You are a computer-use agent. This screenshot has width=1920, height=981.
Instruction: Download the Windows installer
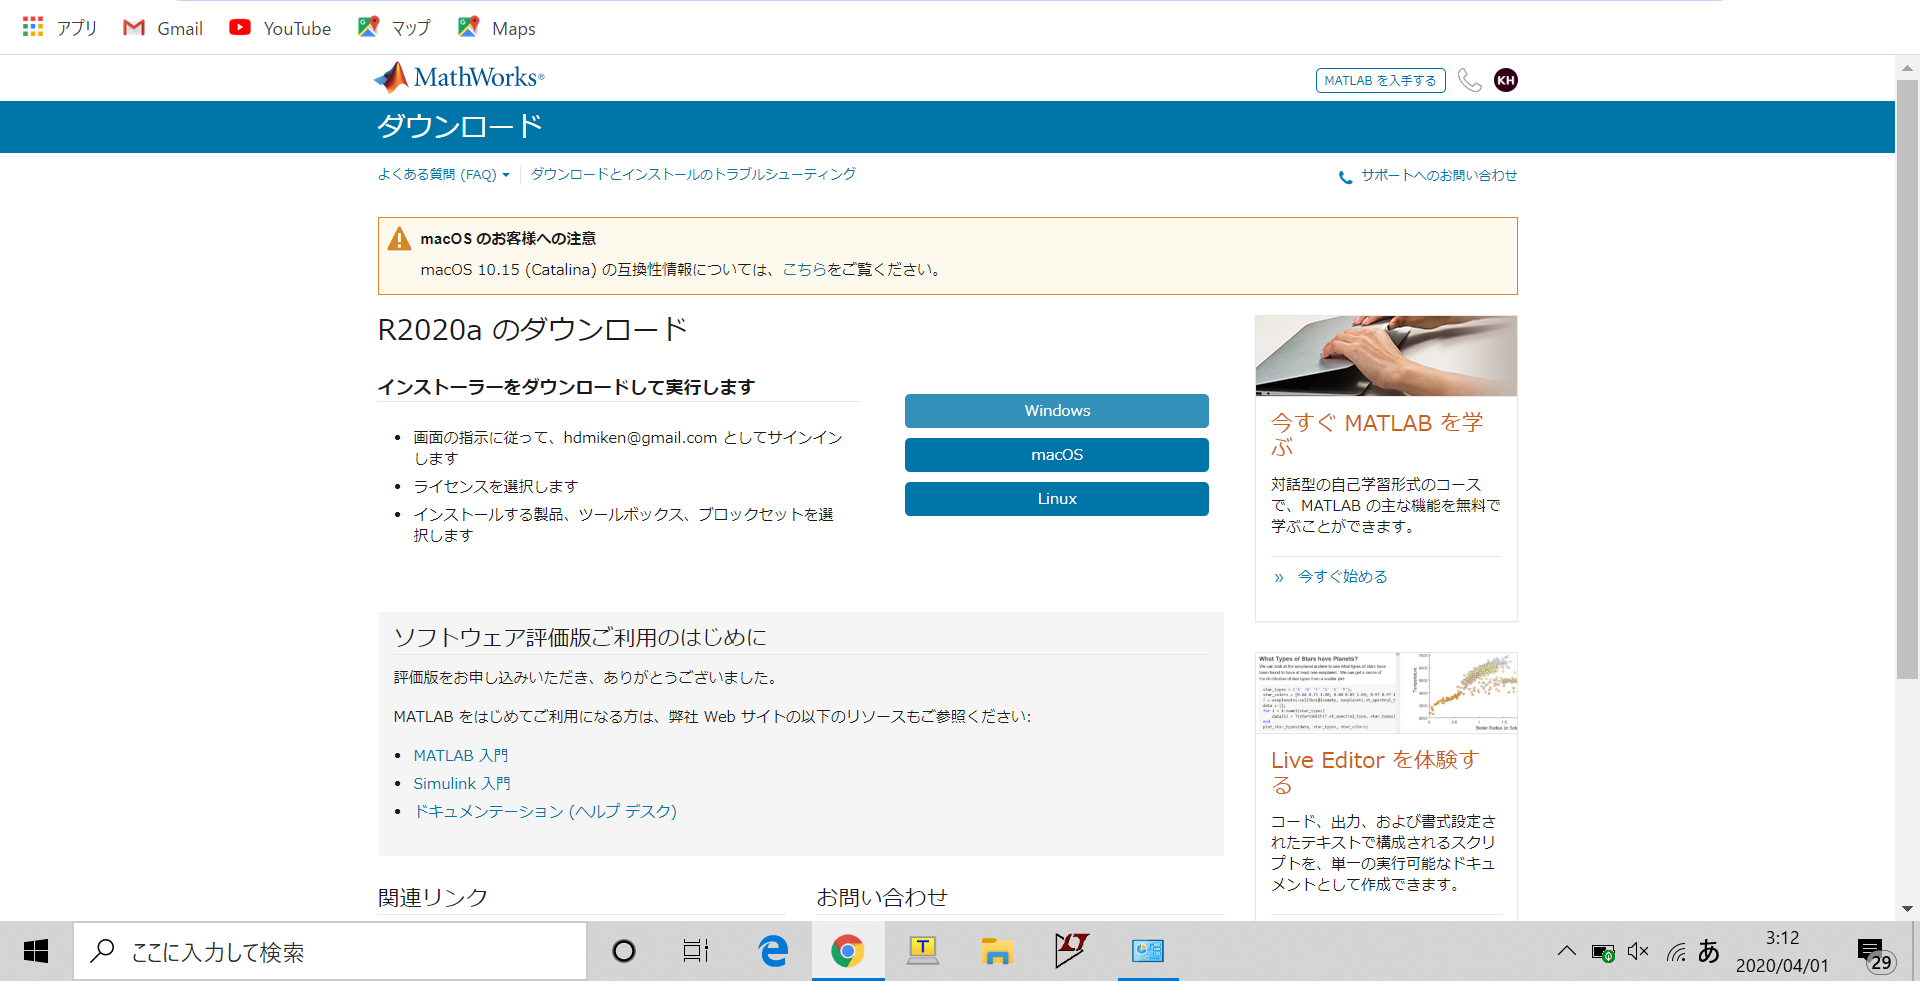point(1057,411)
